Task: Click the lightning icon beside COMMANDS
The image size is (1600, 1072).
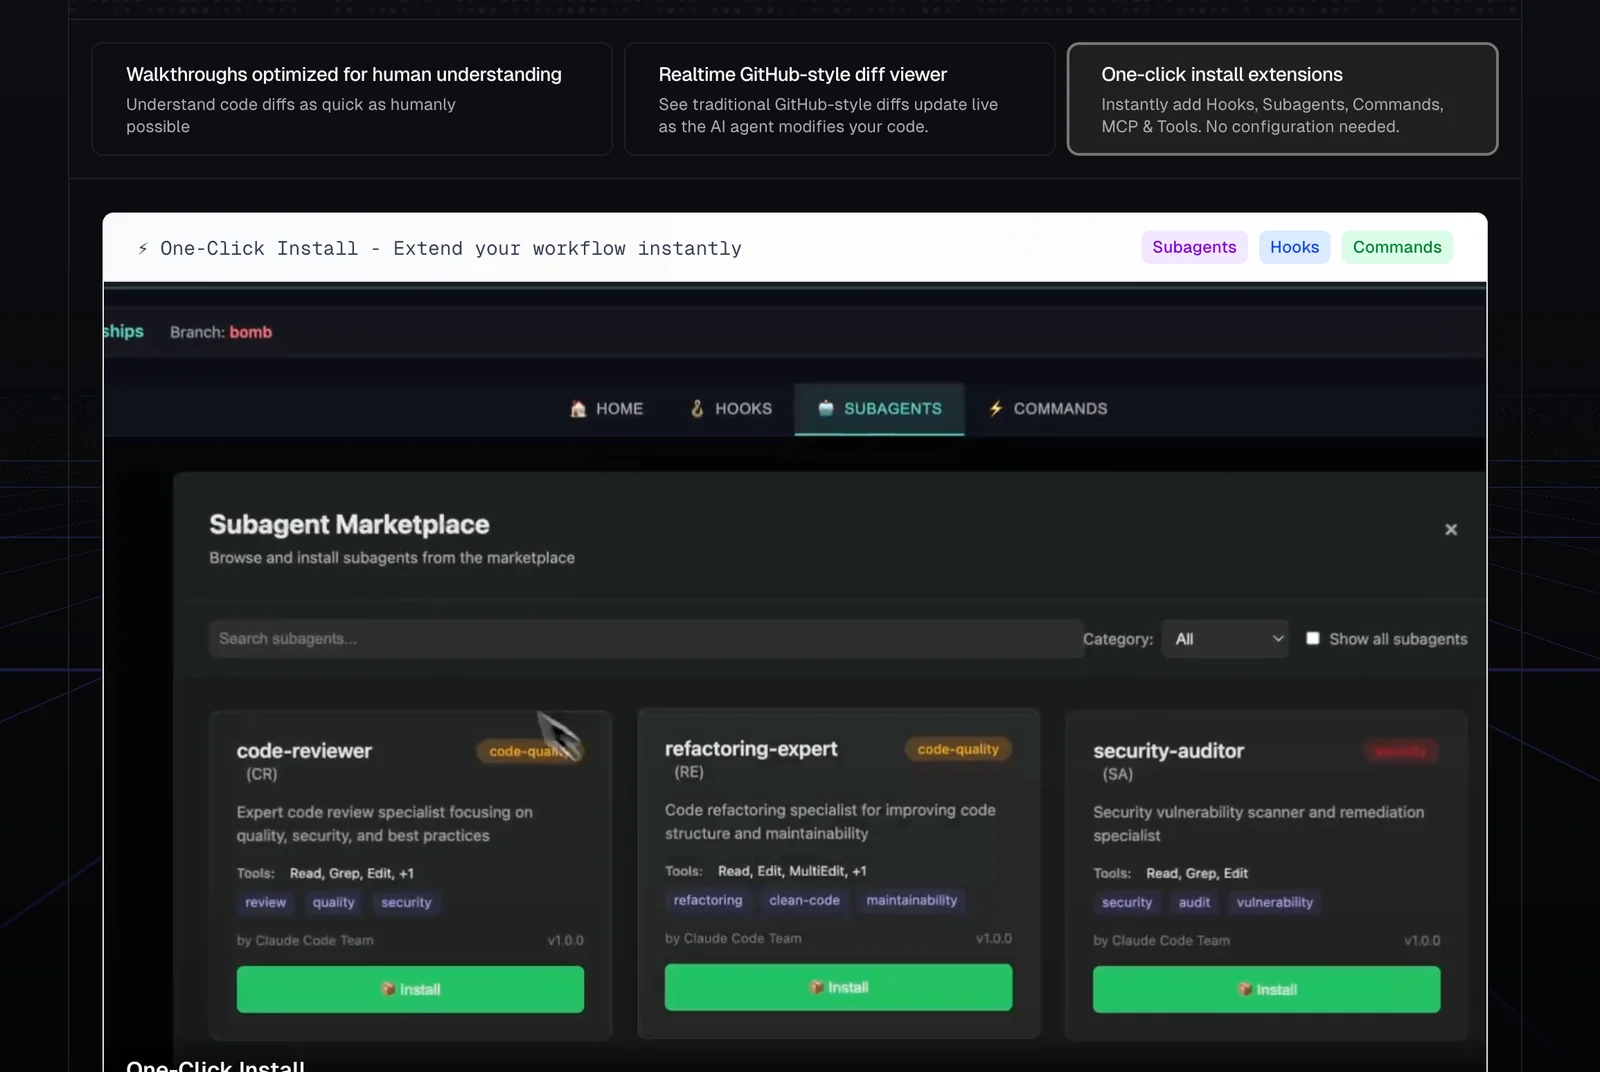Action: 996,408
